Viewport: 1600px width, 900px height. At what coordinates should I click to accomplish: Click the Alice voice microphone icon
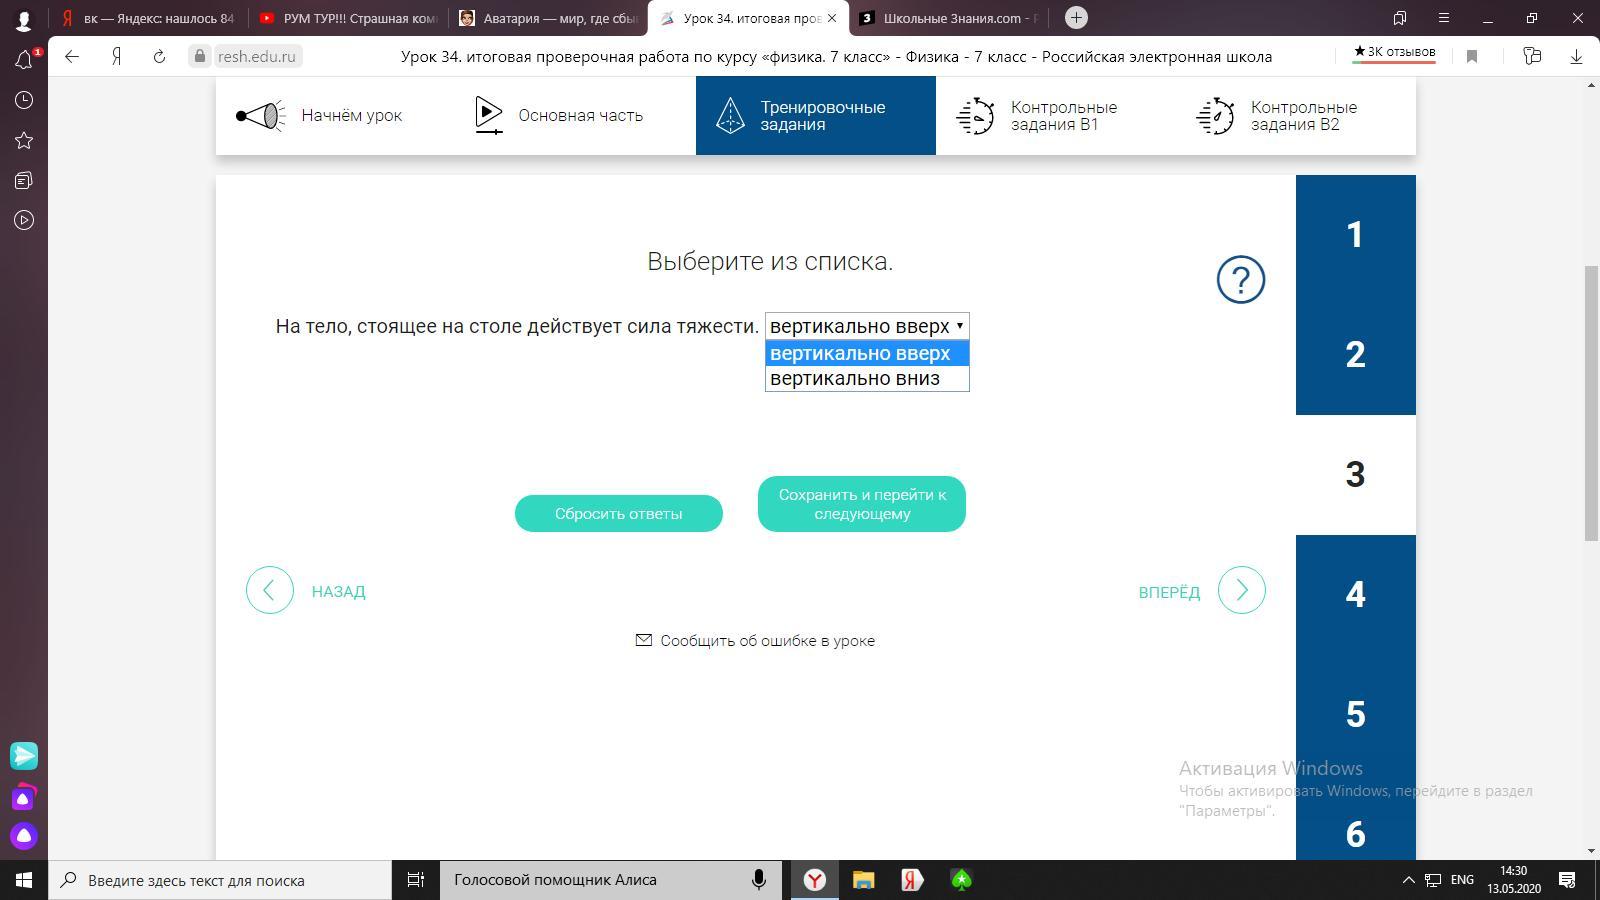tap(759, 880)
